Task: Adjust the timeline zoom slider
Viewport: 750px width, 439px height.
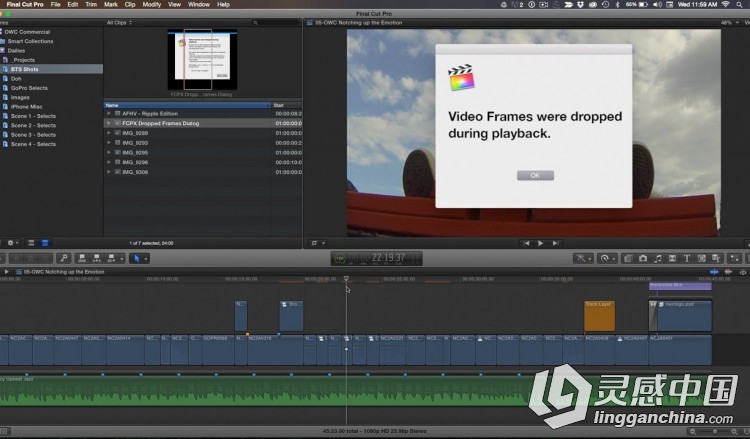Action: [x=715, y=432]
